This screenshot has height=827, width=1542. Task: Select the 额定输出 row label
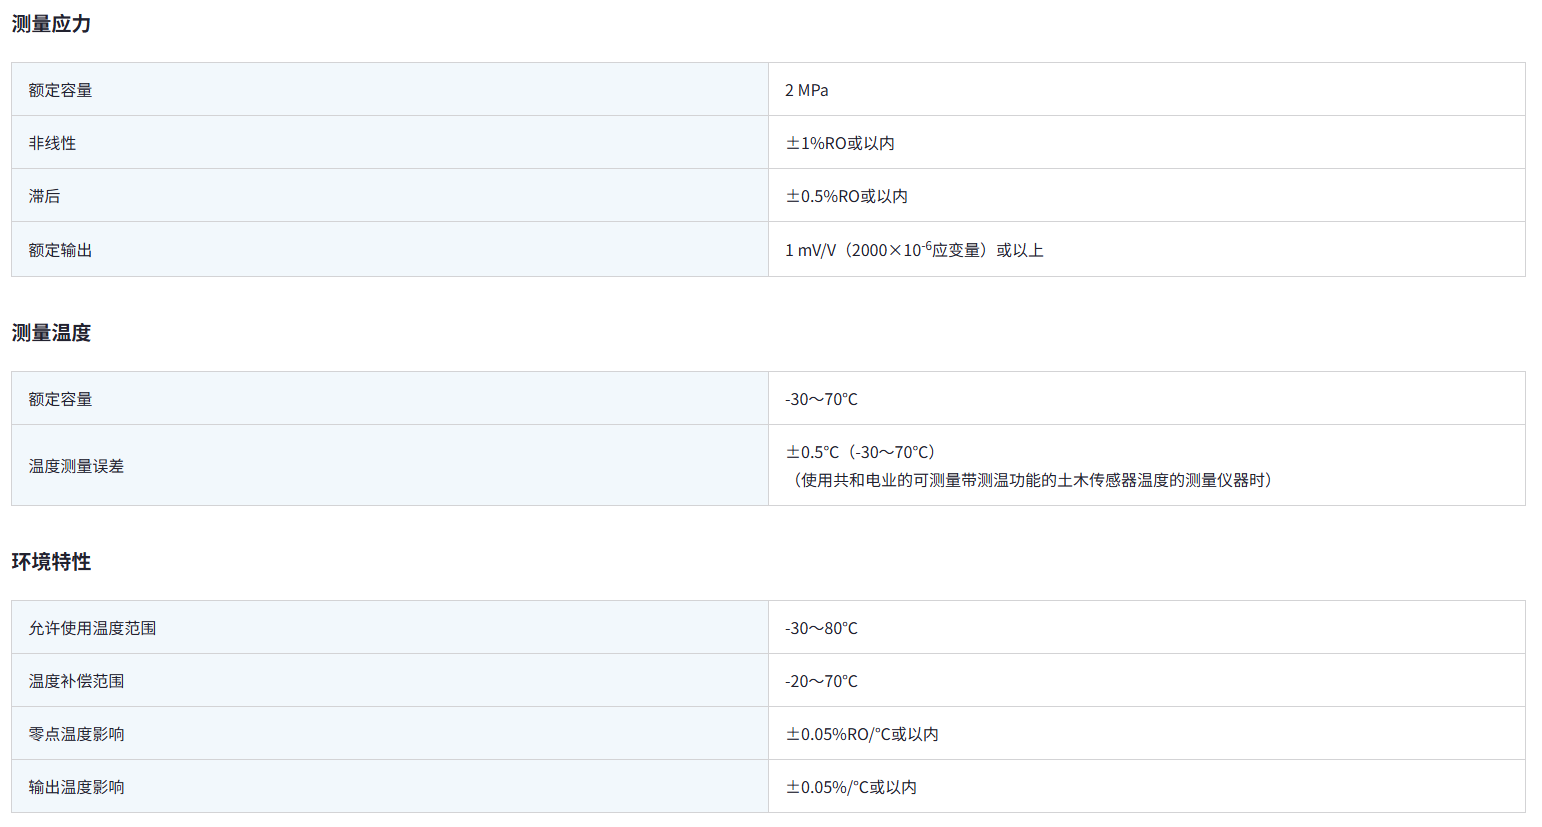point(60,250)
